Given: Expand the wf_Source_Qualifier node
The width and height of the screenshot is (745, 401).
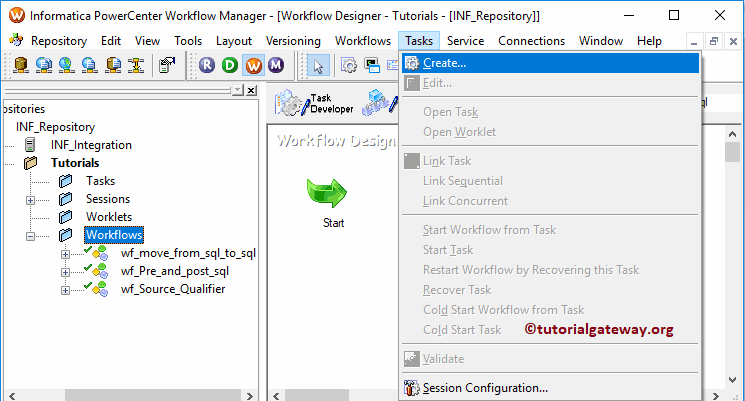Looking at the screenshot, I should pyautogui.click(x=66, y=290).
